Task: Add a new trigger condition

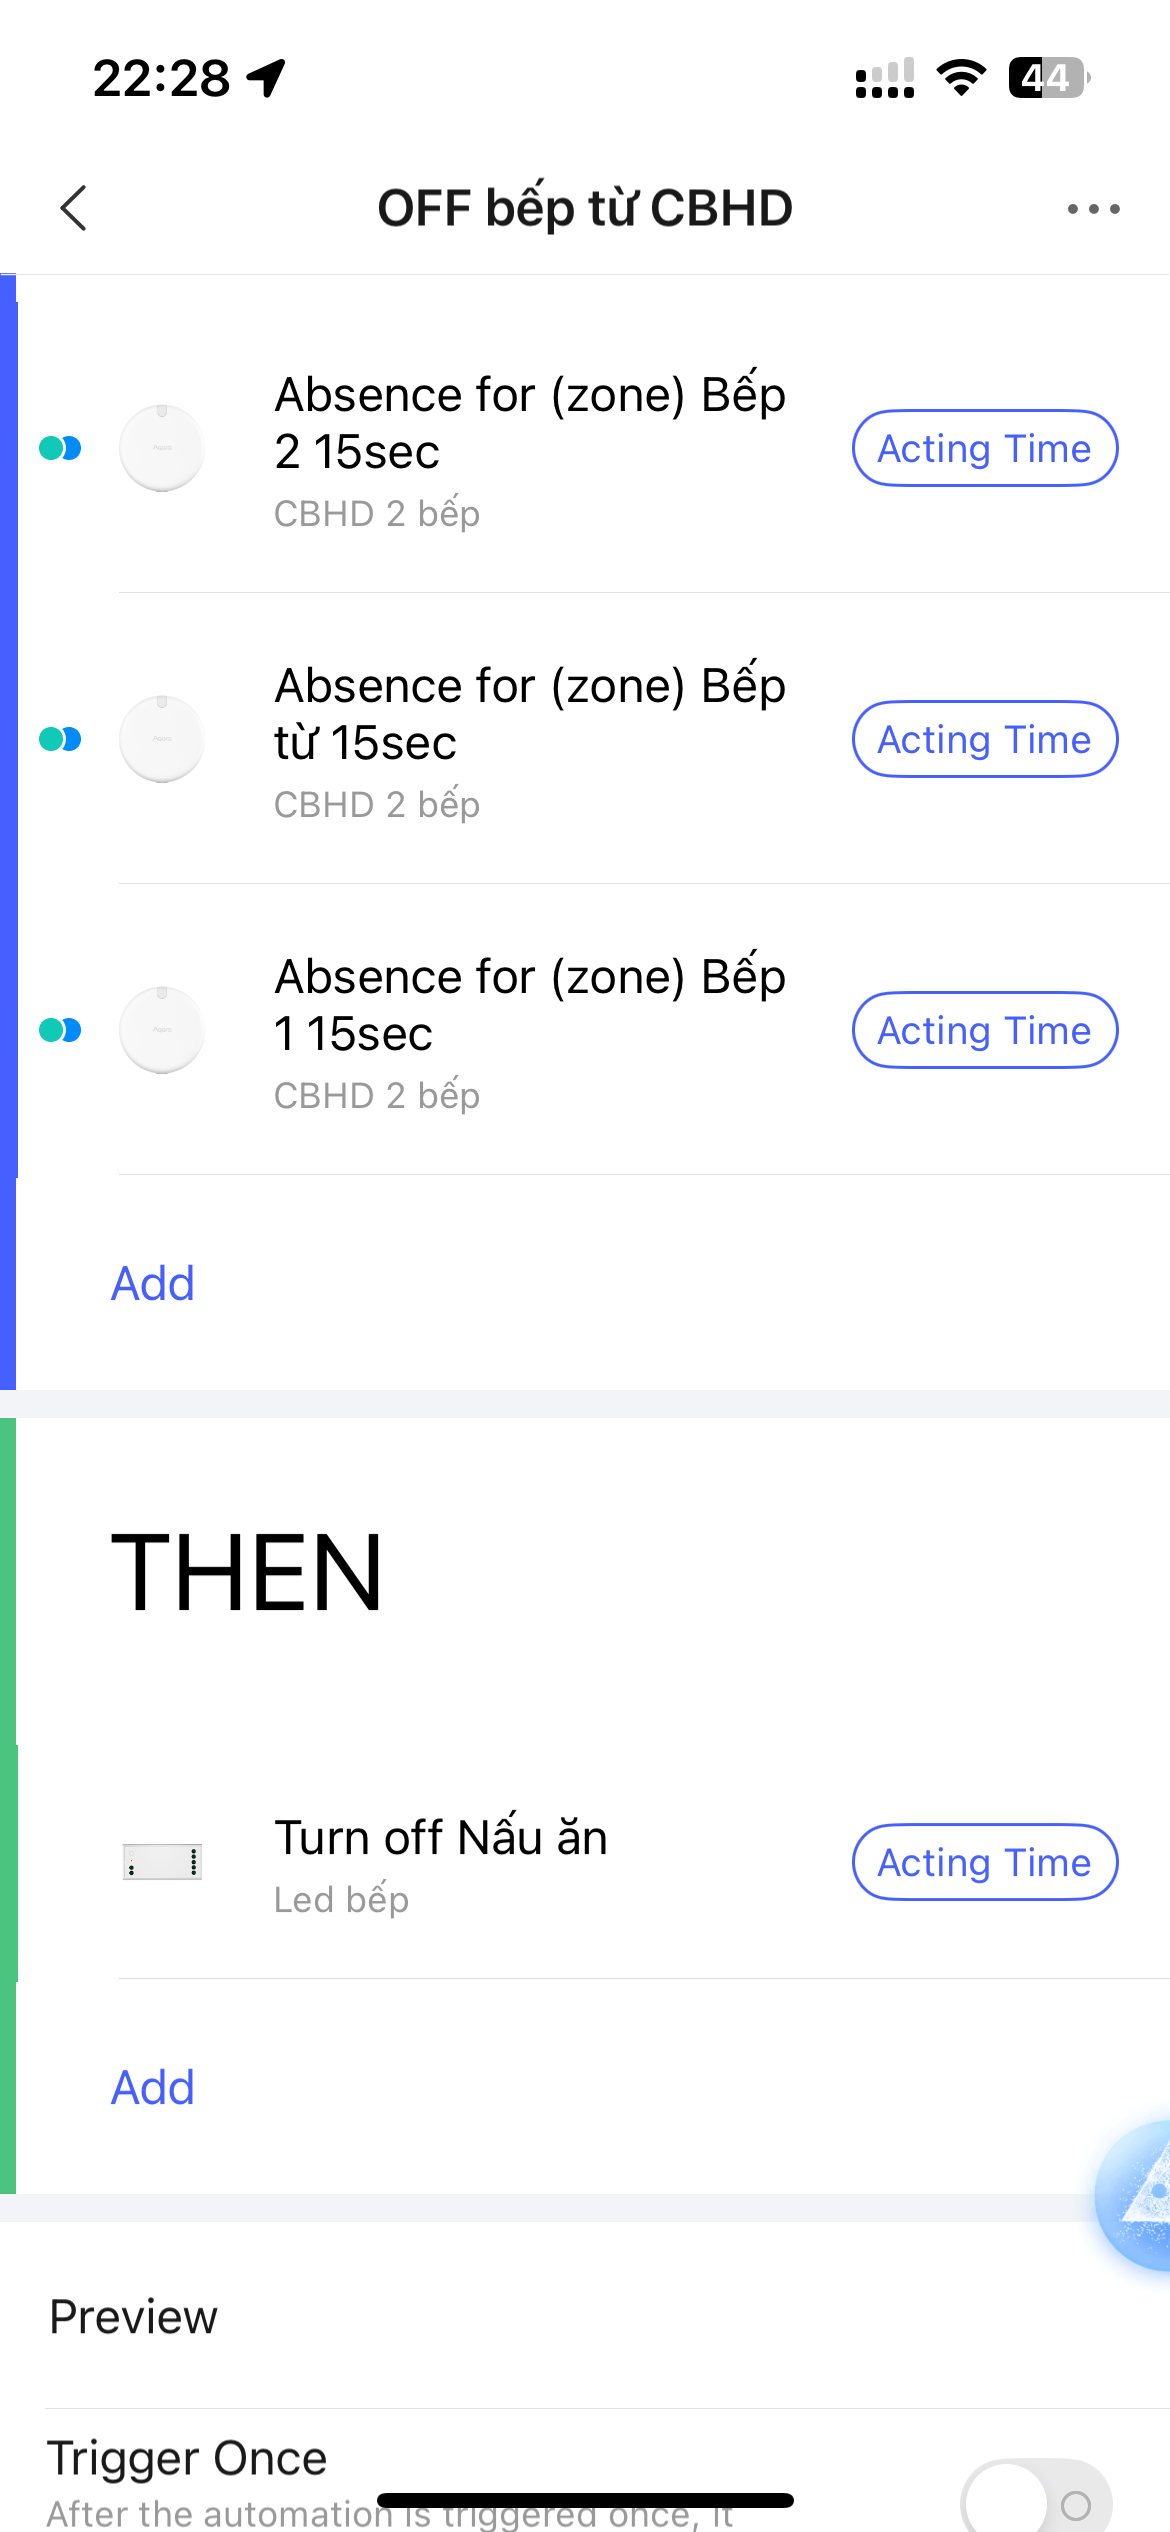Action: point(153,1283)
